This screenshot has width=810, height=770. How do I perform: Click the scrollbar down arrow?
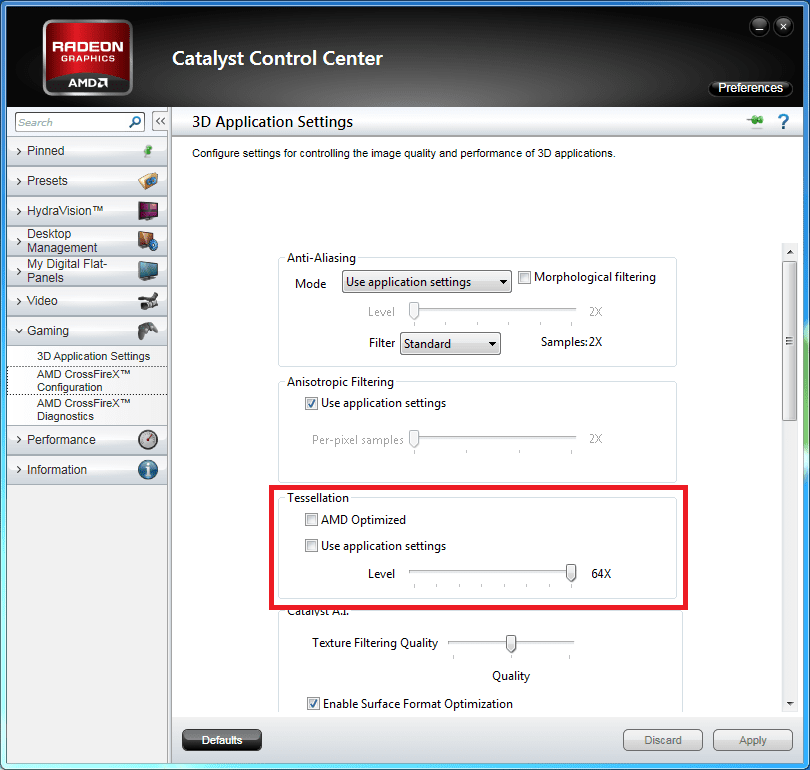(789, 704)
